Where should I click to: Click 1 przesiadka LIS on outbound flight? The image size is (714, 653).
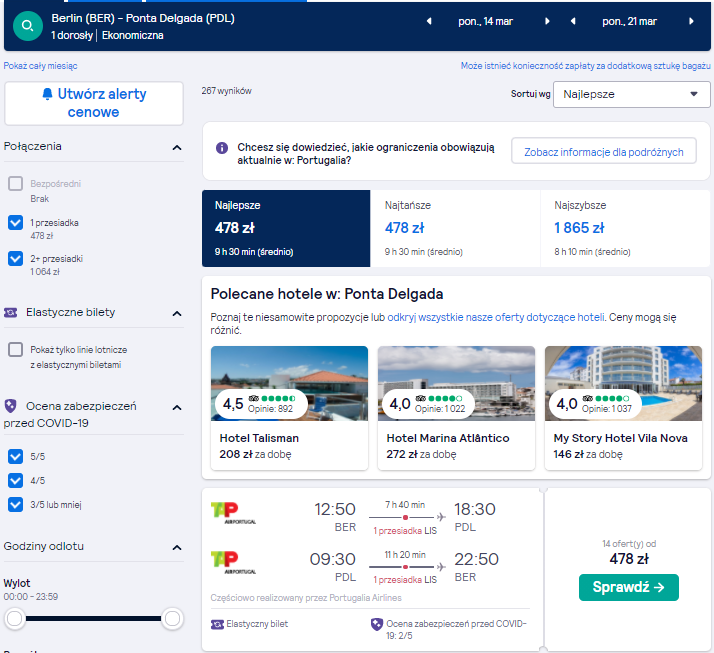point(405,531)
